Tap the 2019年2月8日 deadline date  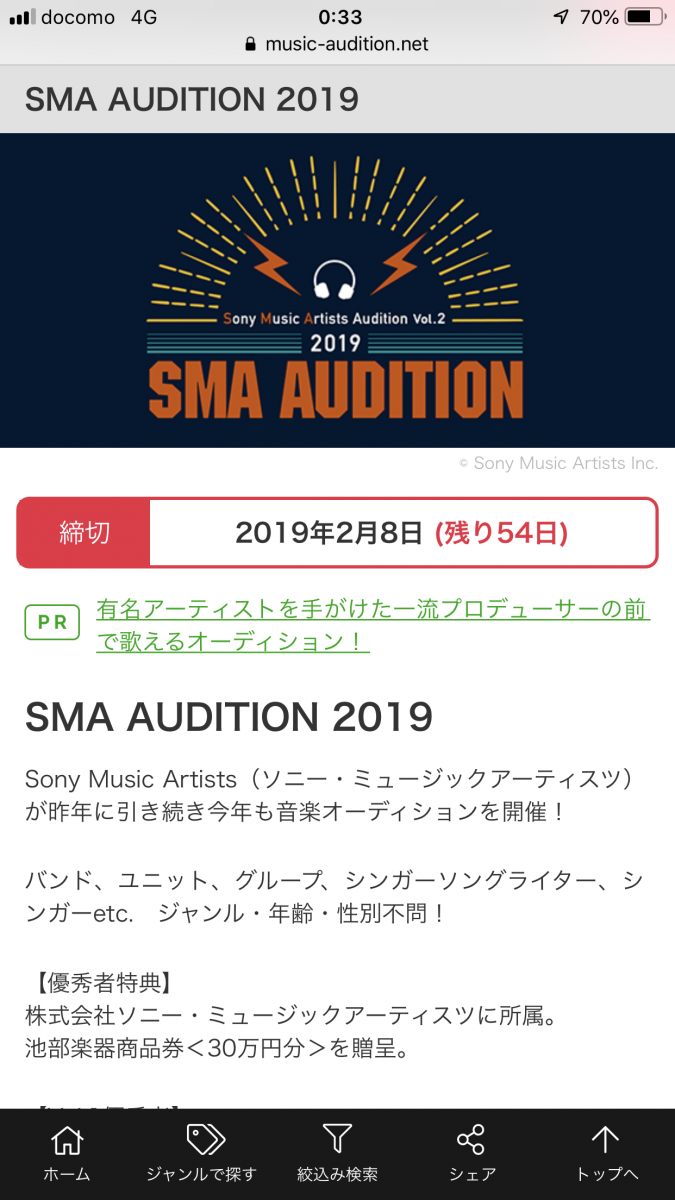(x=329, y=533)
